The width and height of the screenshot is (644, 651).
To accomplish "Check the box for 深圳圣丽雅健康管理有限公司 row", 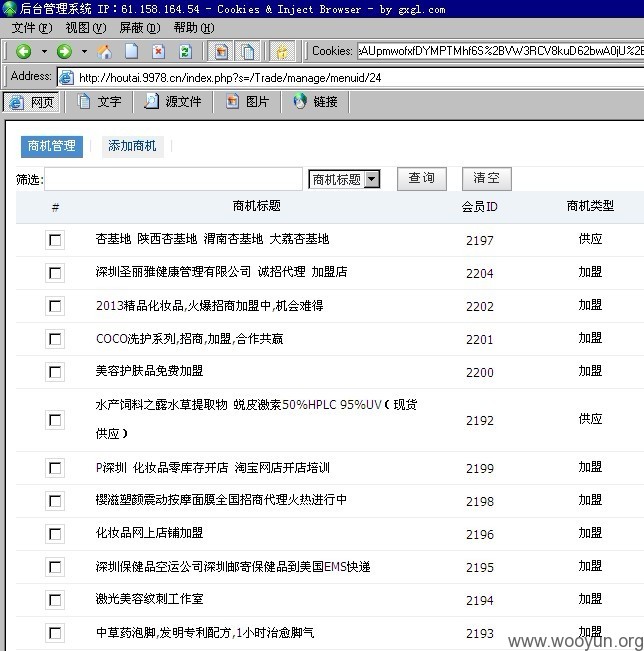I will click(x=55, y=273).
